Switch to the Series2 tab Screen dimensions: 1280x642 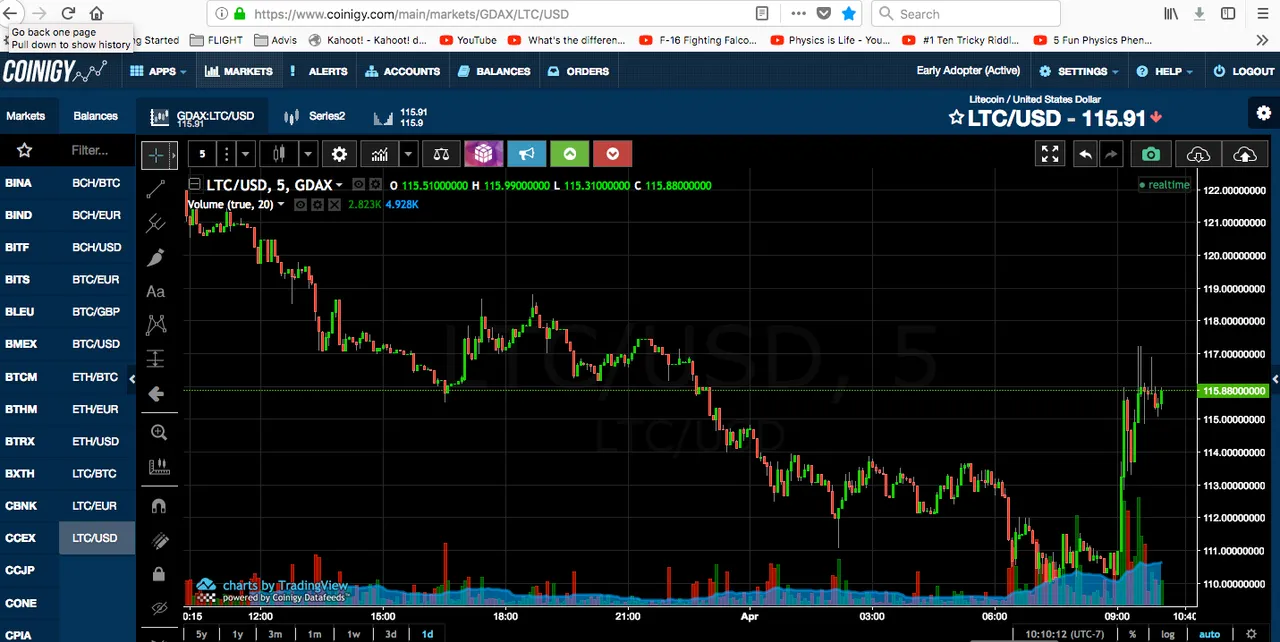click(x=315, y=116)
